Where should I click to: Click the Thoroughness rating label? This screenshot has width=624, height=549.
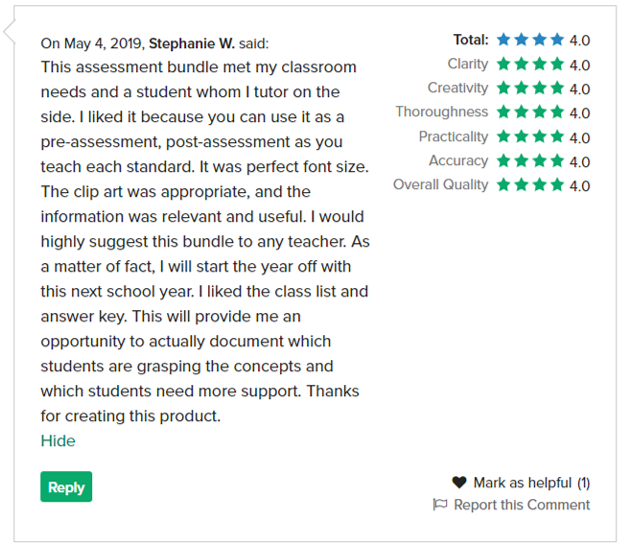[x=441, y=112]
